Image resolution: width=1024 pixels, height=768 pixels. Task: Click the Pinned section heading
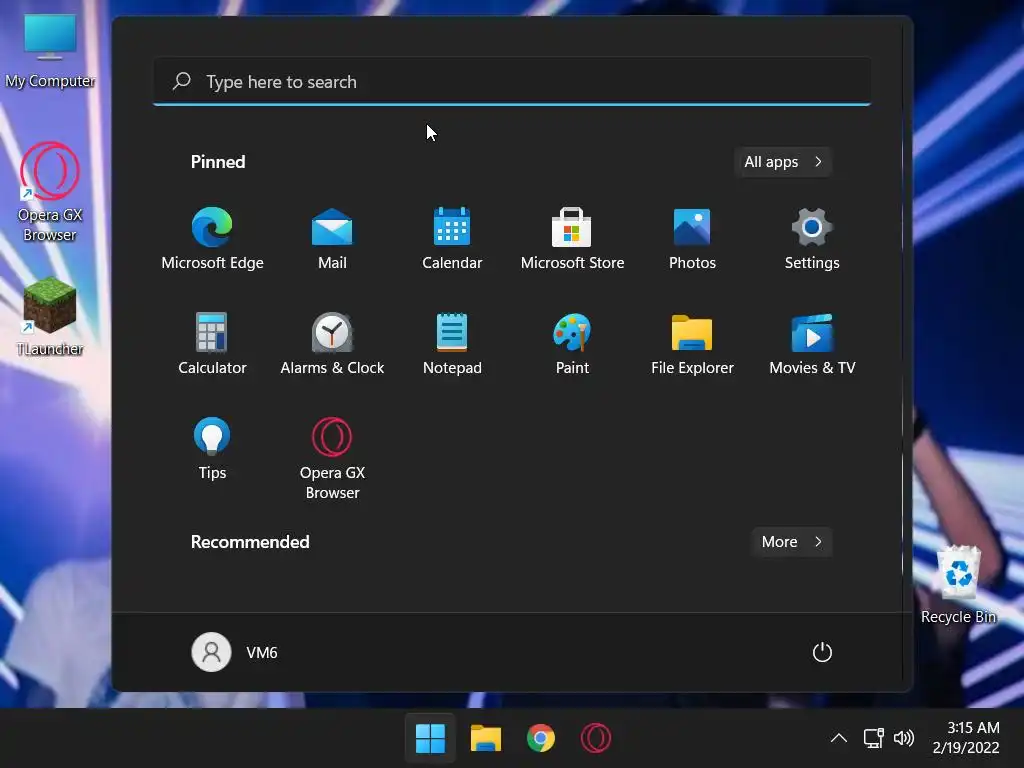click(x=218, y=161)
